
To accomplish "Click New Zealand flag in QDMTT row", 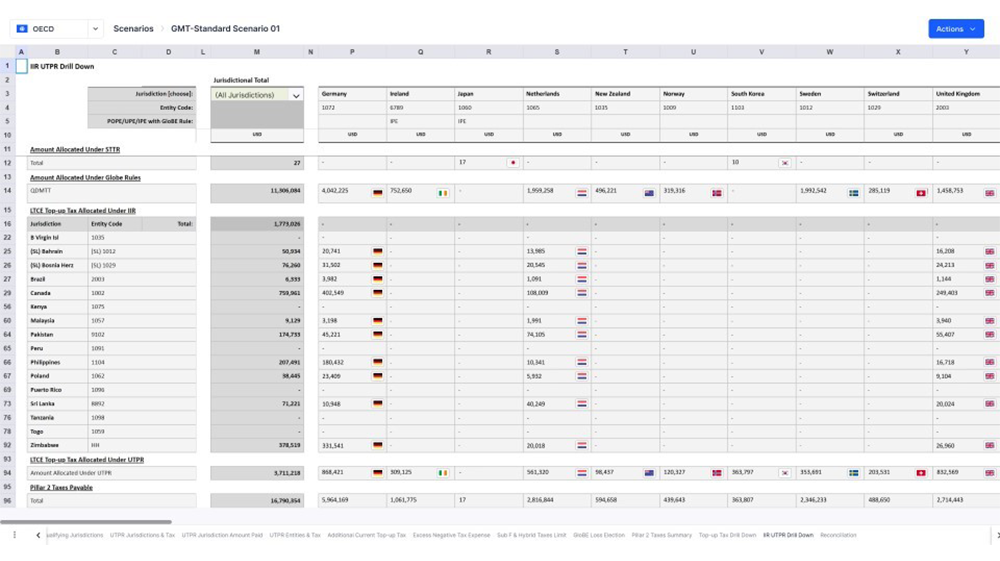I will [649, 193].
